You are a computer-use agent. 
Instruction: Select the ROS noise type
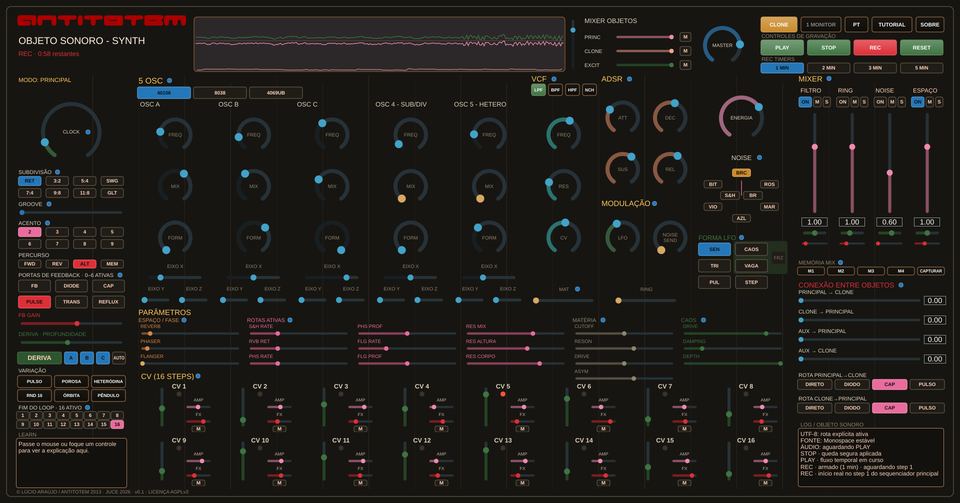pos(769,184)
